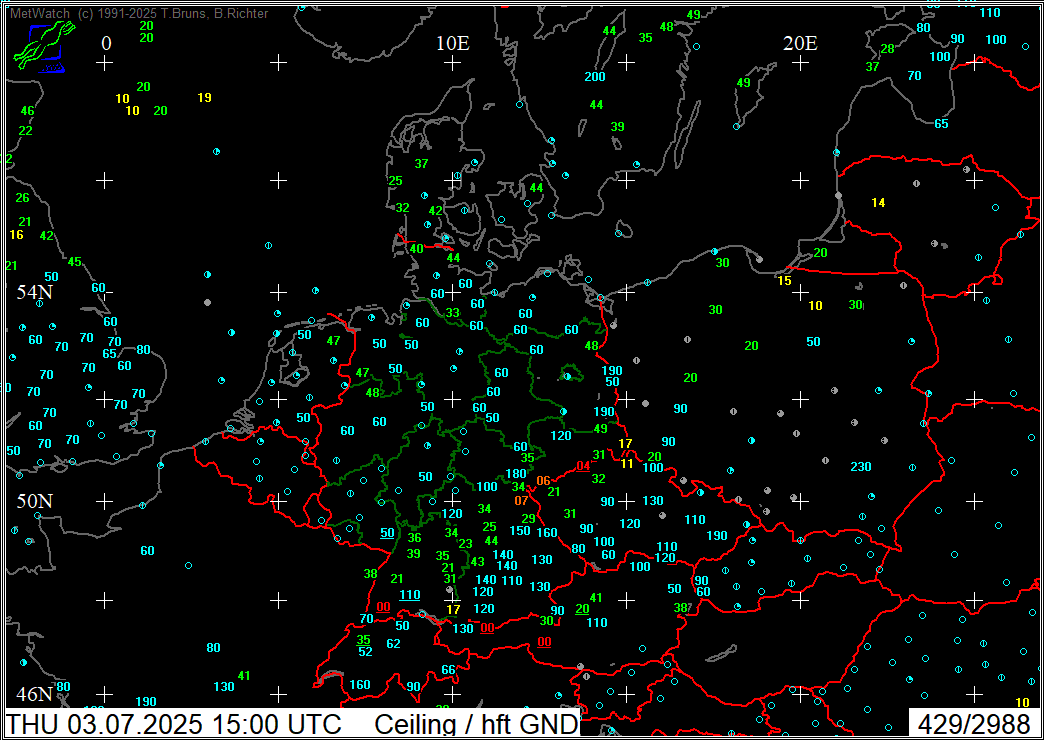Screen dimensions: 1044x740
Task: Select the green ceiling value 46
Action: point(27,111)
